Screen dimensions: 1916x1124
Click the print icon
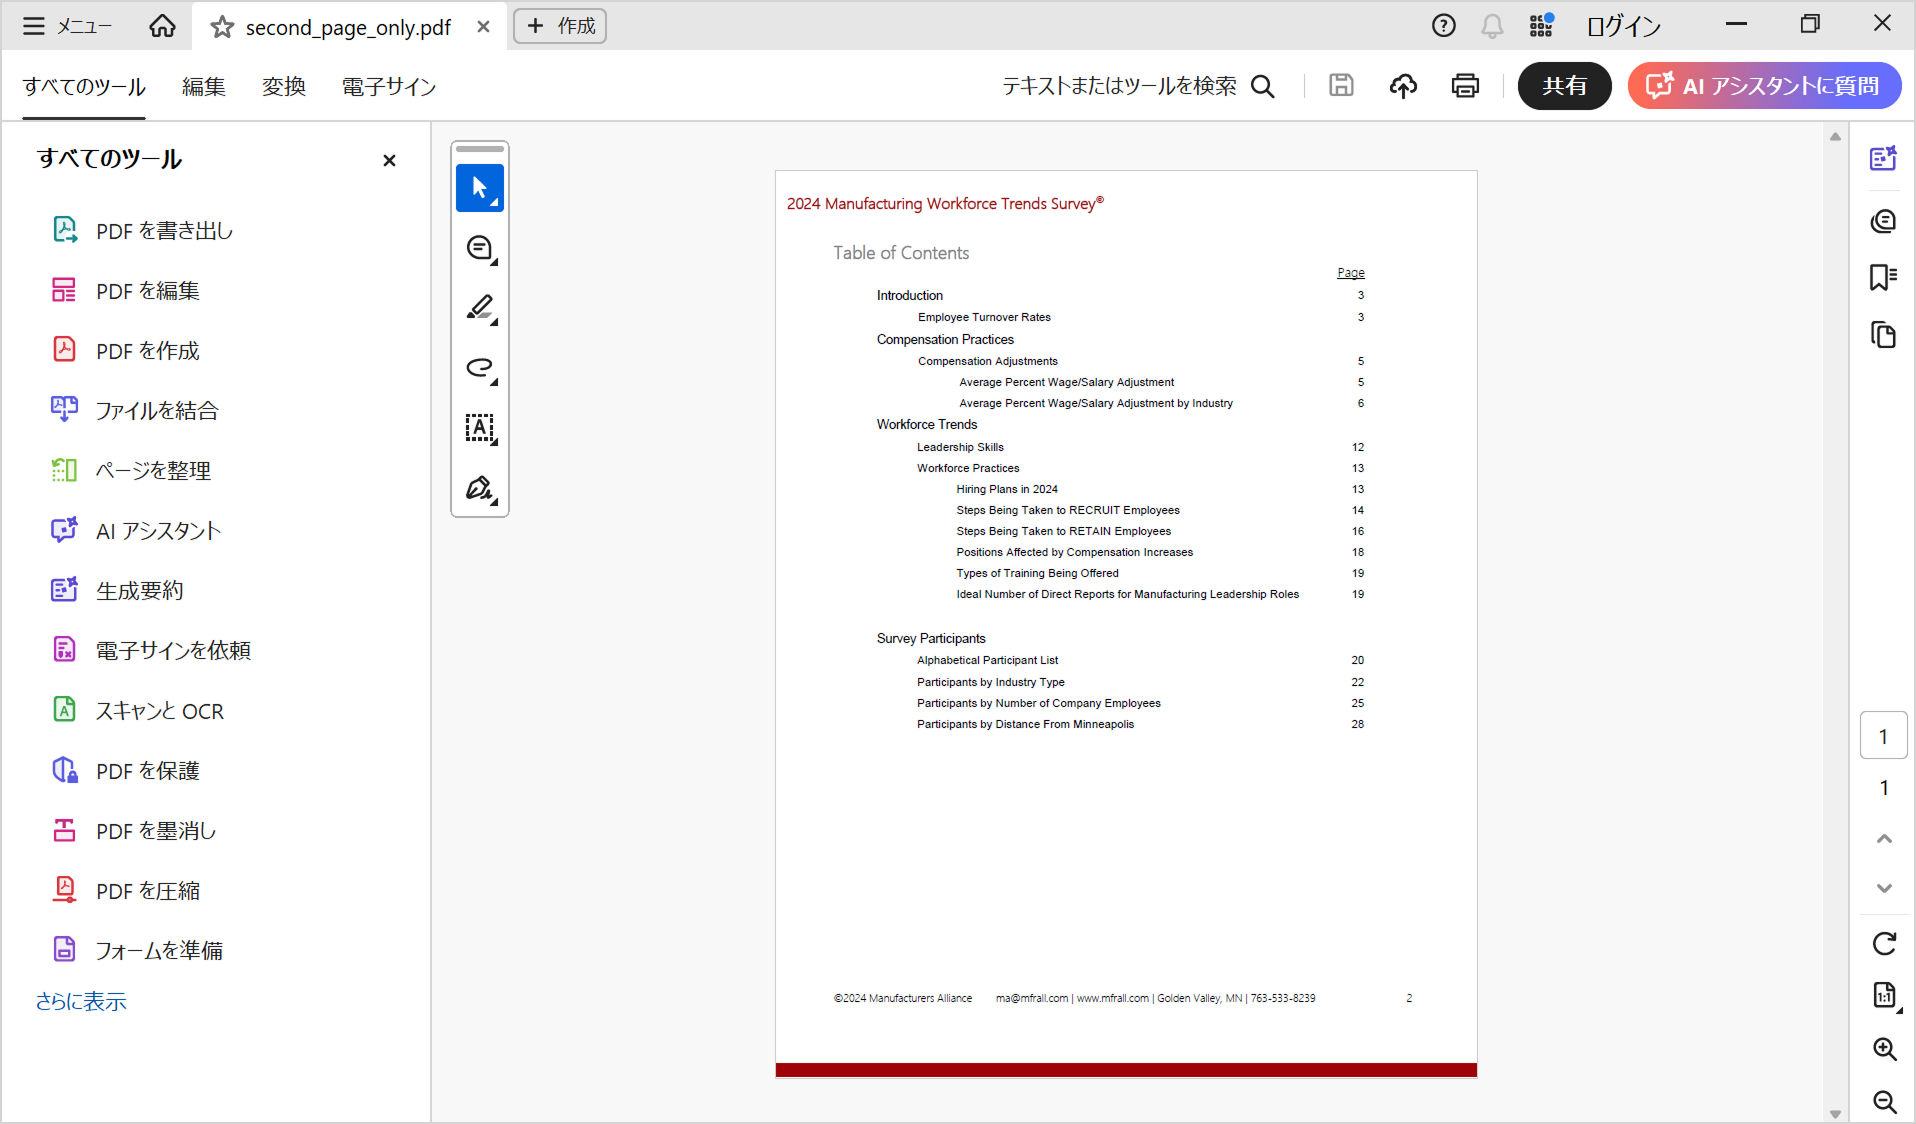click(x=1465, y=86)
